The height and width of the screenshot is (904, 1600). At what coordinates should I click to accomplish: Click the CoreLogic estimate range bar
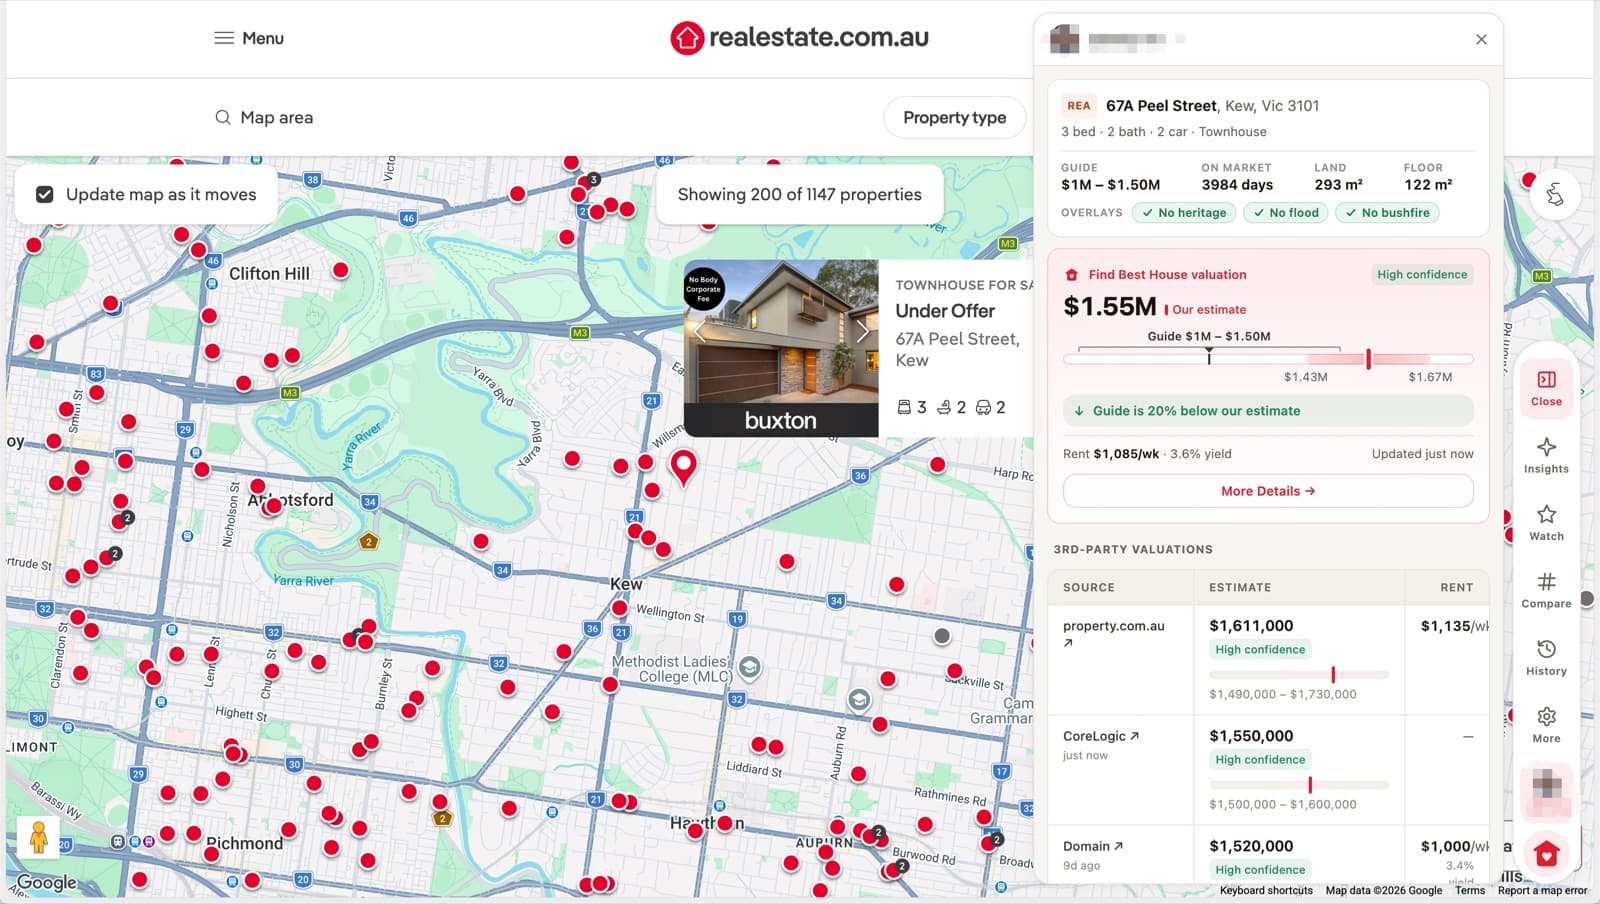[x=1299, y=785]
